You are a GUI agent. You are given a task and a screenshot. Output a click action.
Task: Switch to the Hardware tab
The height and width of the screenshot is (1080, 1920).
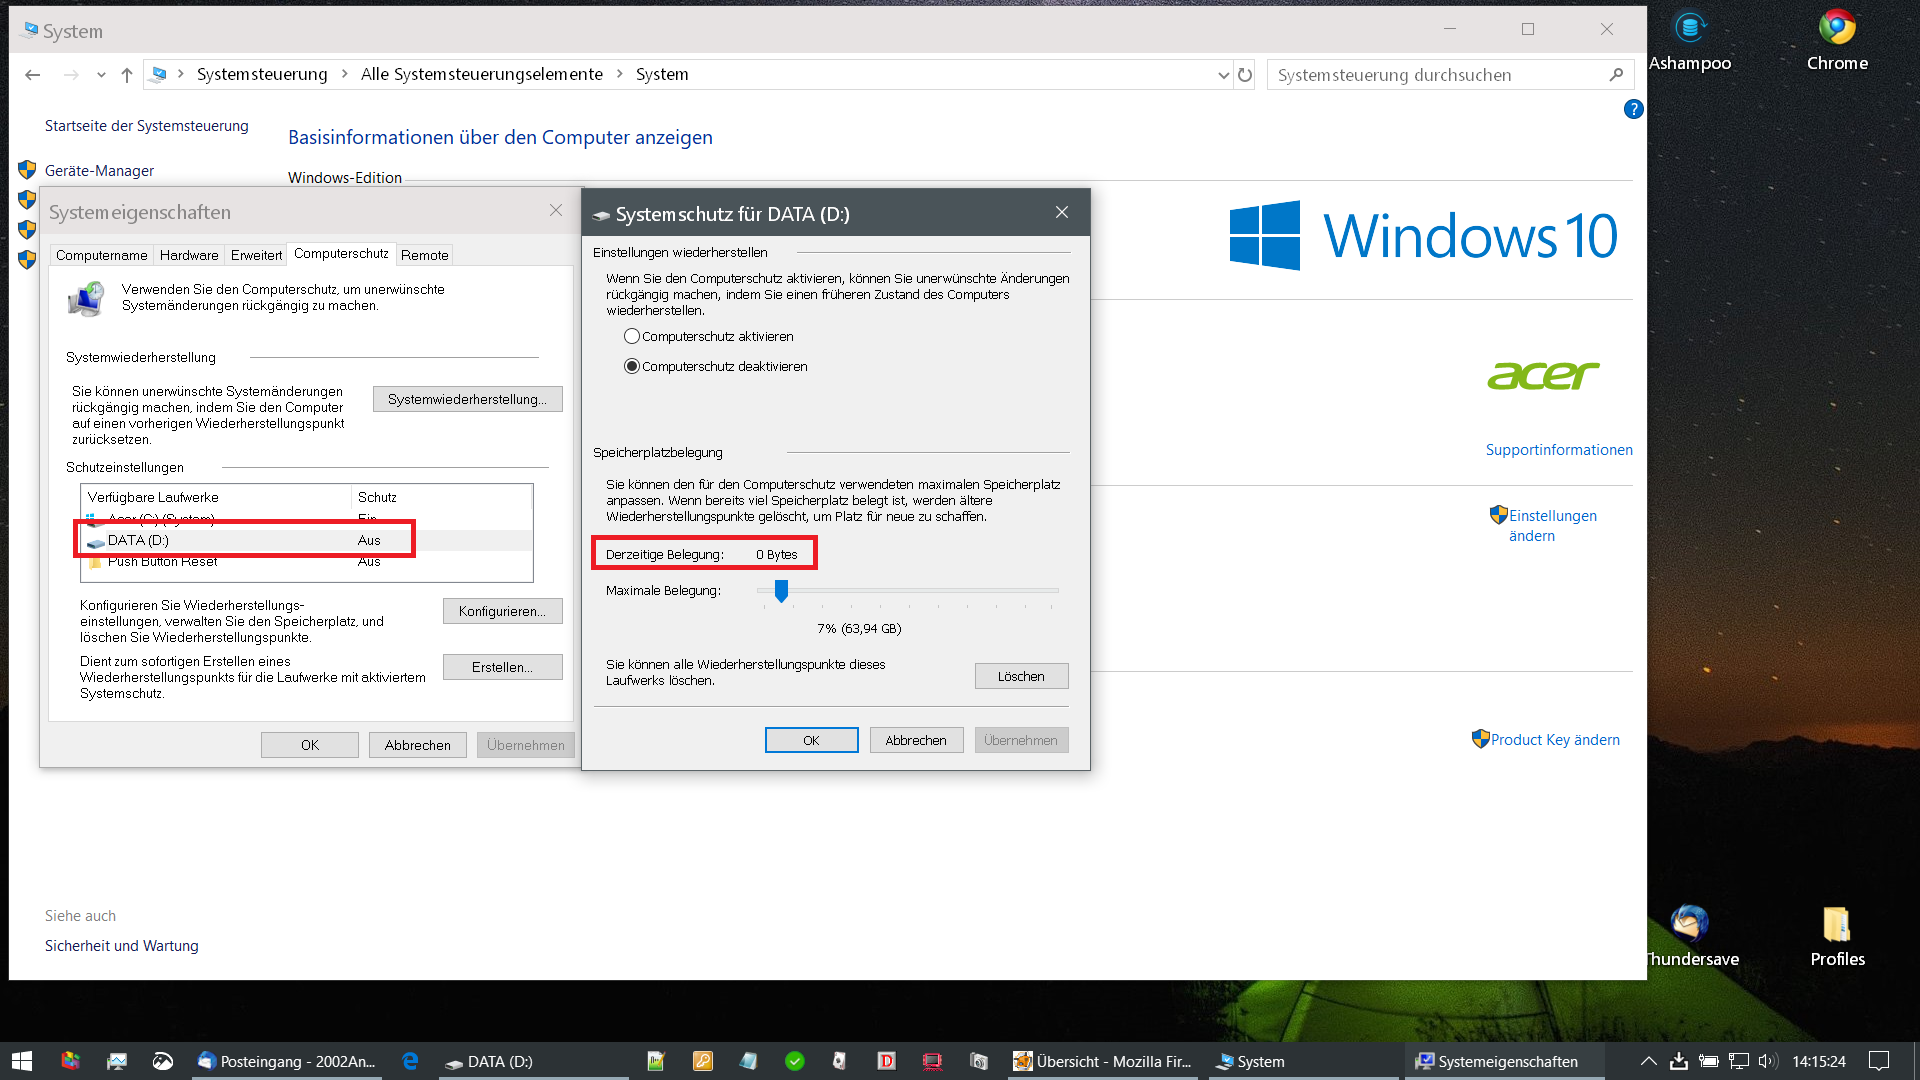[188, 255]
